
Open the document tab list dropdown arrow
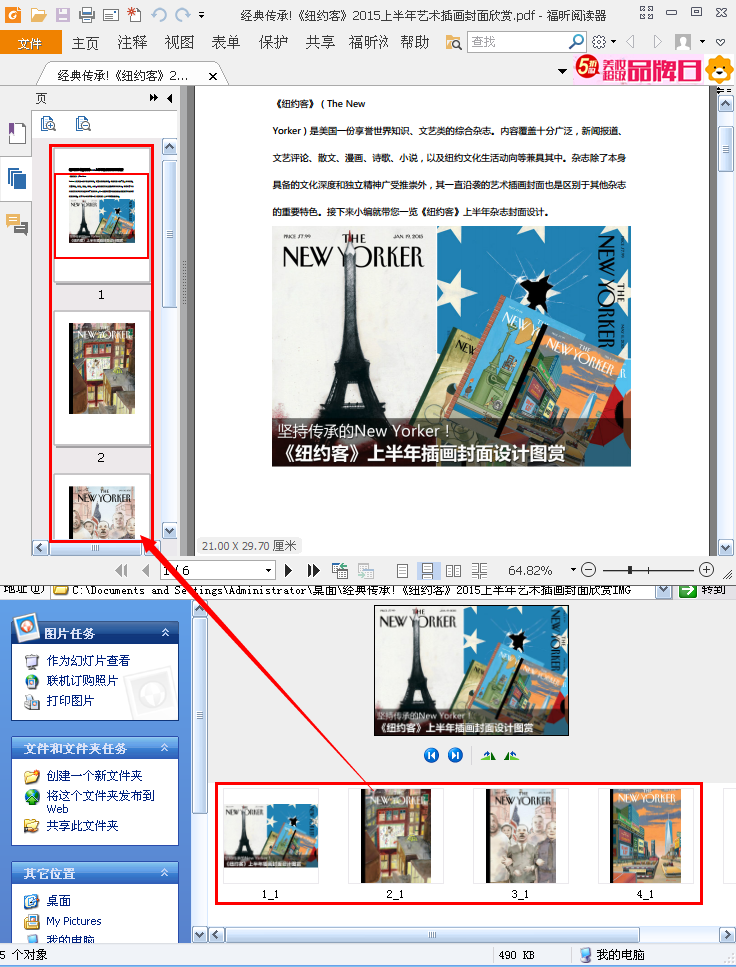coord(562,71)
